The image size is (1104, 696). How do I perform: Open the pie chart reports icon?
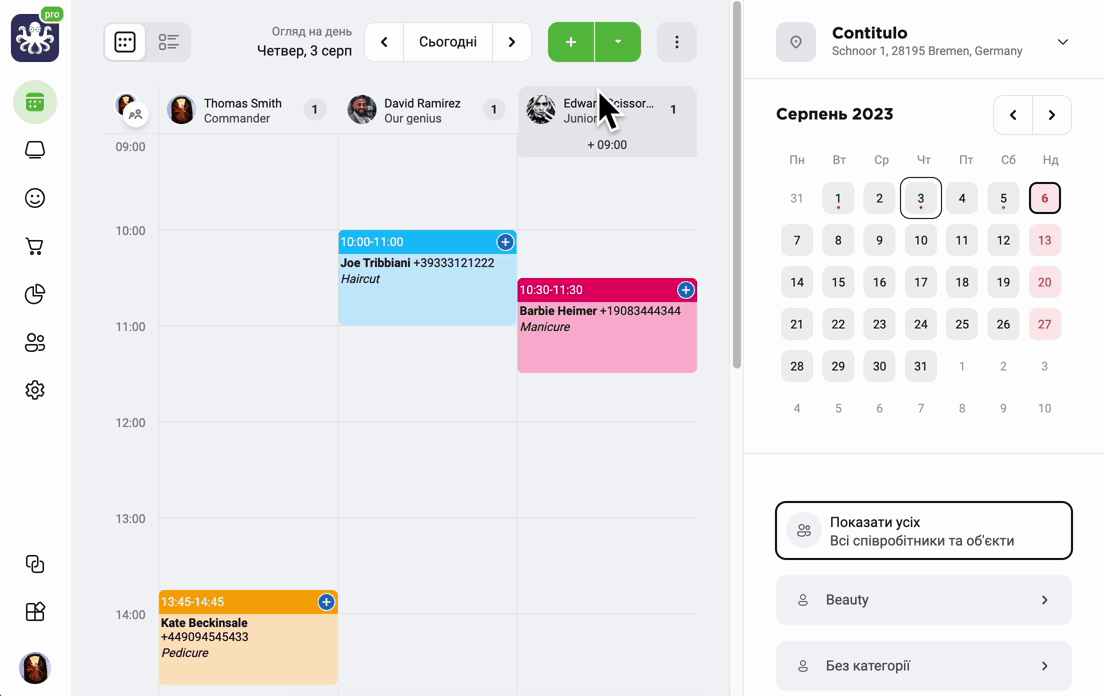34,294
